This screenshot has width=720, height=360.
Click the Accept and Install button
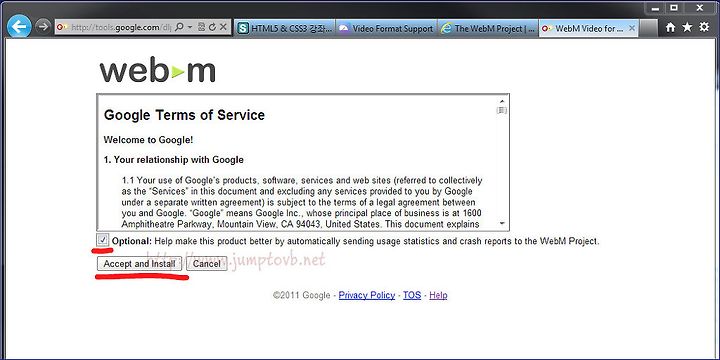[x=139, y=264]
